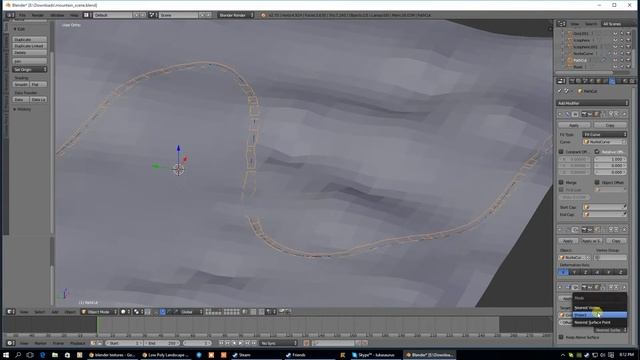Viewport: 640px width, 360px height.
Task: Open the Fit Type dropdown
Action: (x=604, y=134)
